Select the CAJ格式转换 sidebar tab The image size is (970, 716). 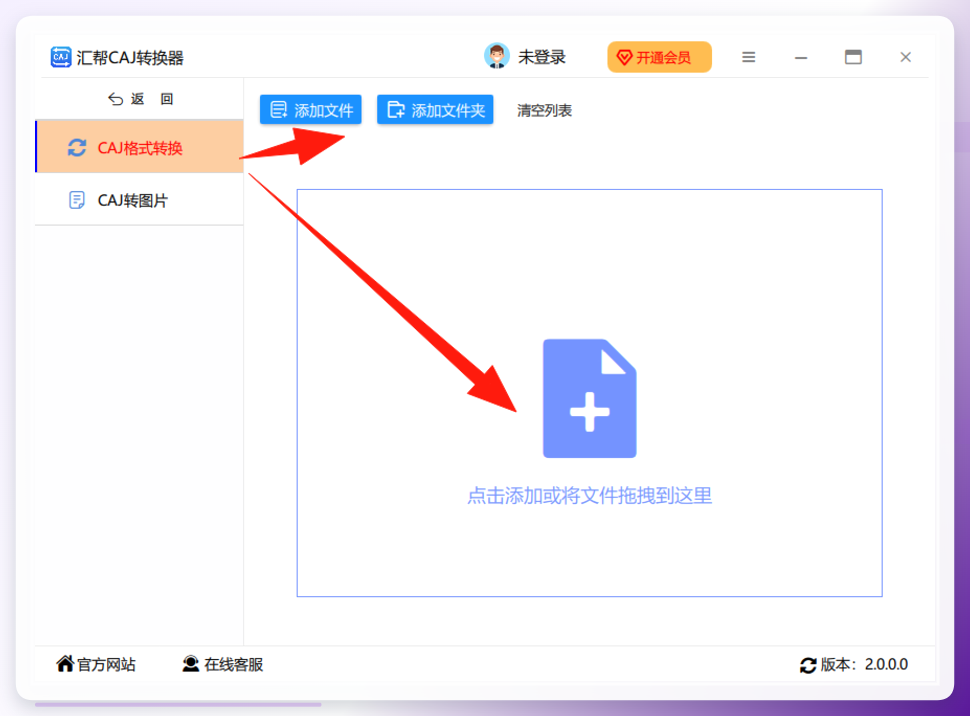click(140, 147)
